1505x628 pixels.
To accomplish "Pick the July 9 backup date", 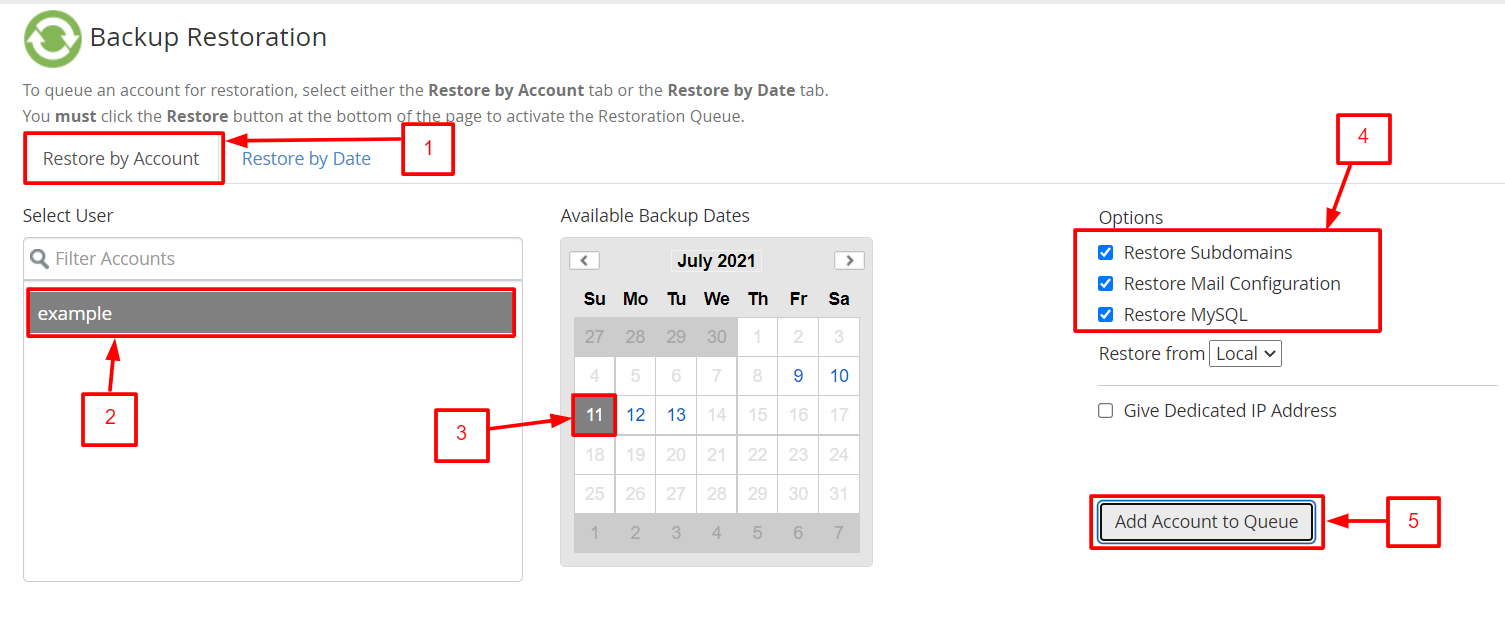I will point(798,376).
